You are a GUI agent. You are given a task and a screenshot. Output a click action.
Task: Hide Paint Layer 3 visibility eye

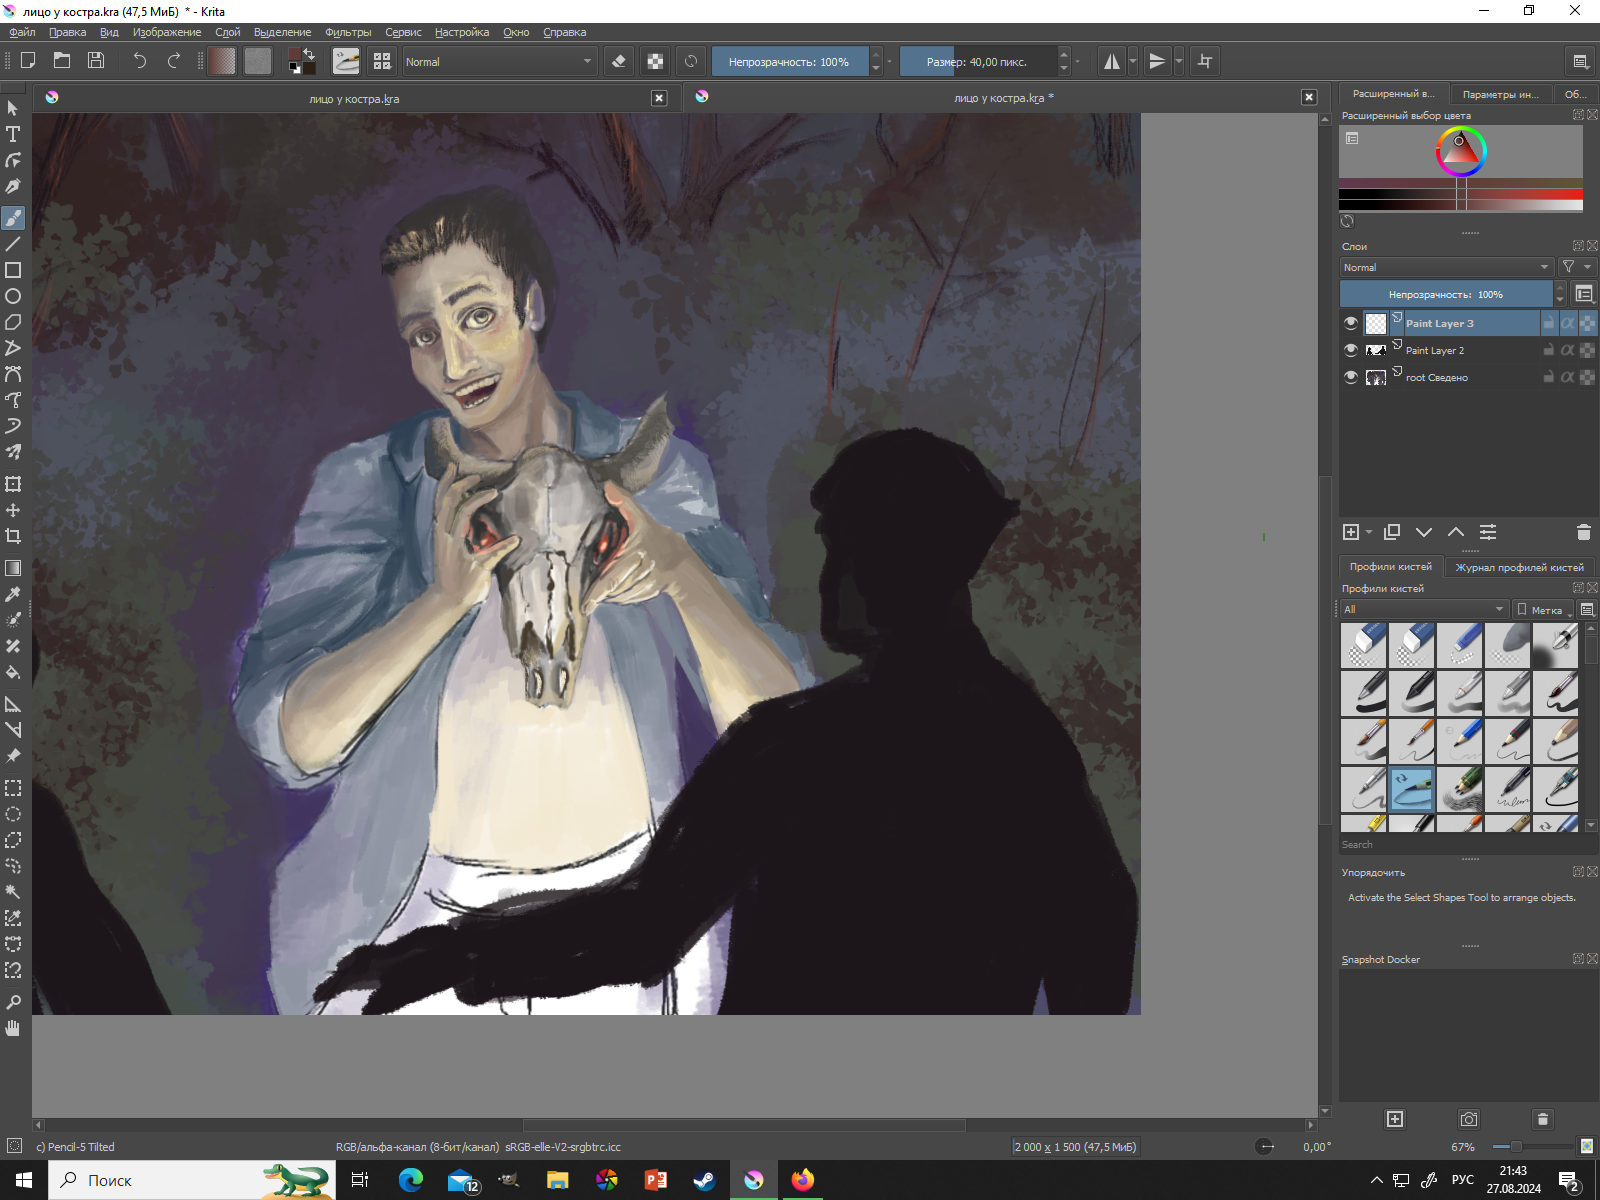click(1351, 323)
